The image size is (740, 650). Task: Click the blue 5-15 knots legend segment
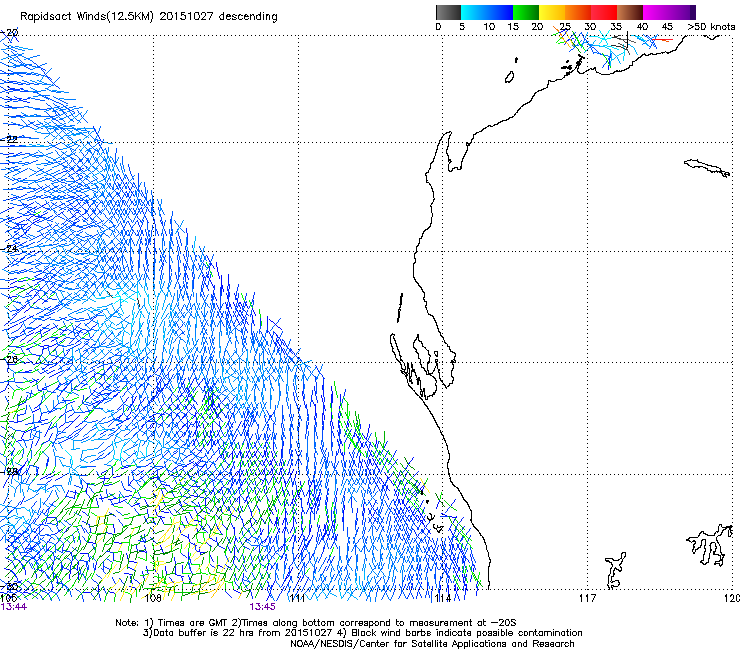[487, 12]
